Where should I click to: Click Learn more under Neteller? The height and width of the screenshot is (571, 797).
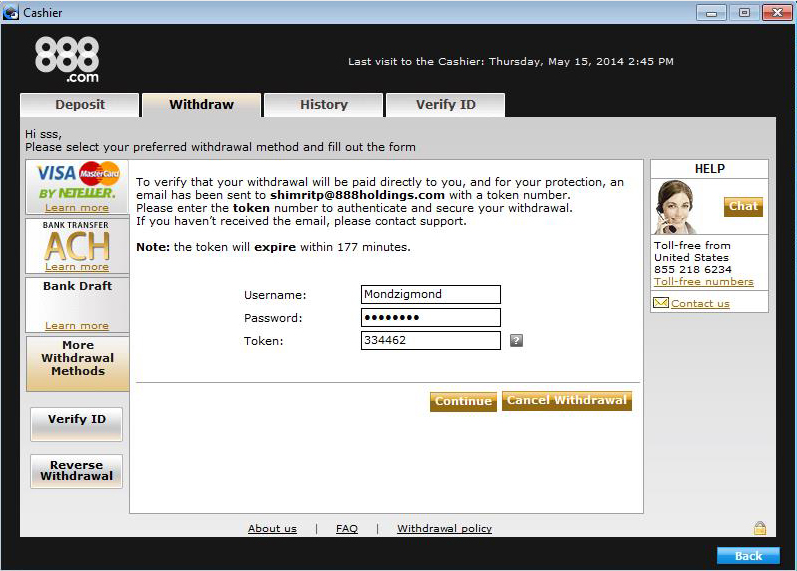(x=77, y=208)
